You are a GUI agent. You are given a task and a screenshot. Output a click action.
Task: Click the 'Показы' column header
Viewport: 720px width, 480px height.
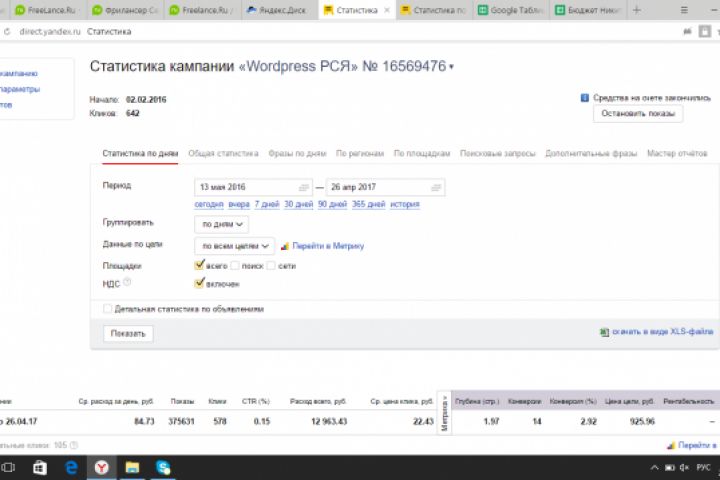click(182, 401)
